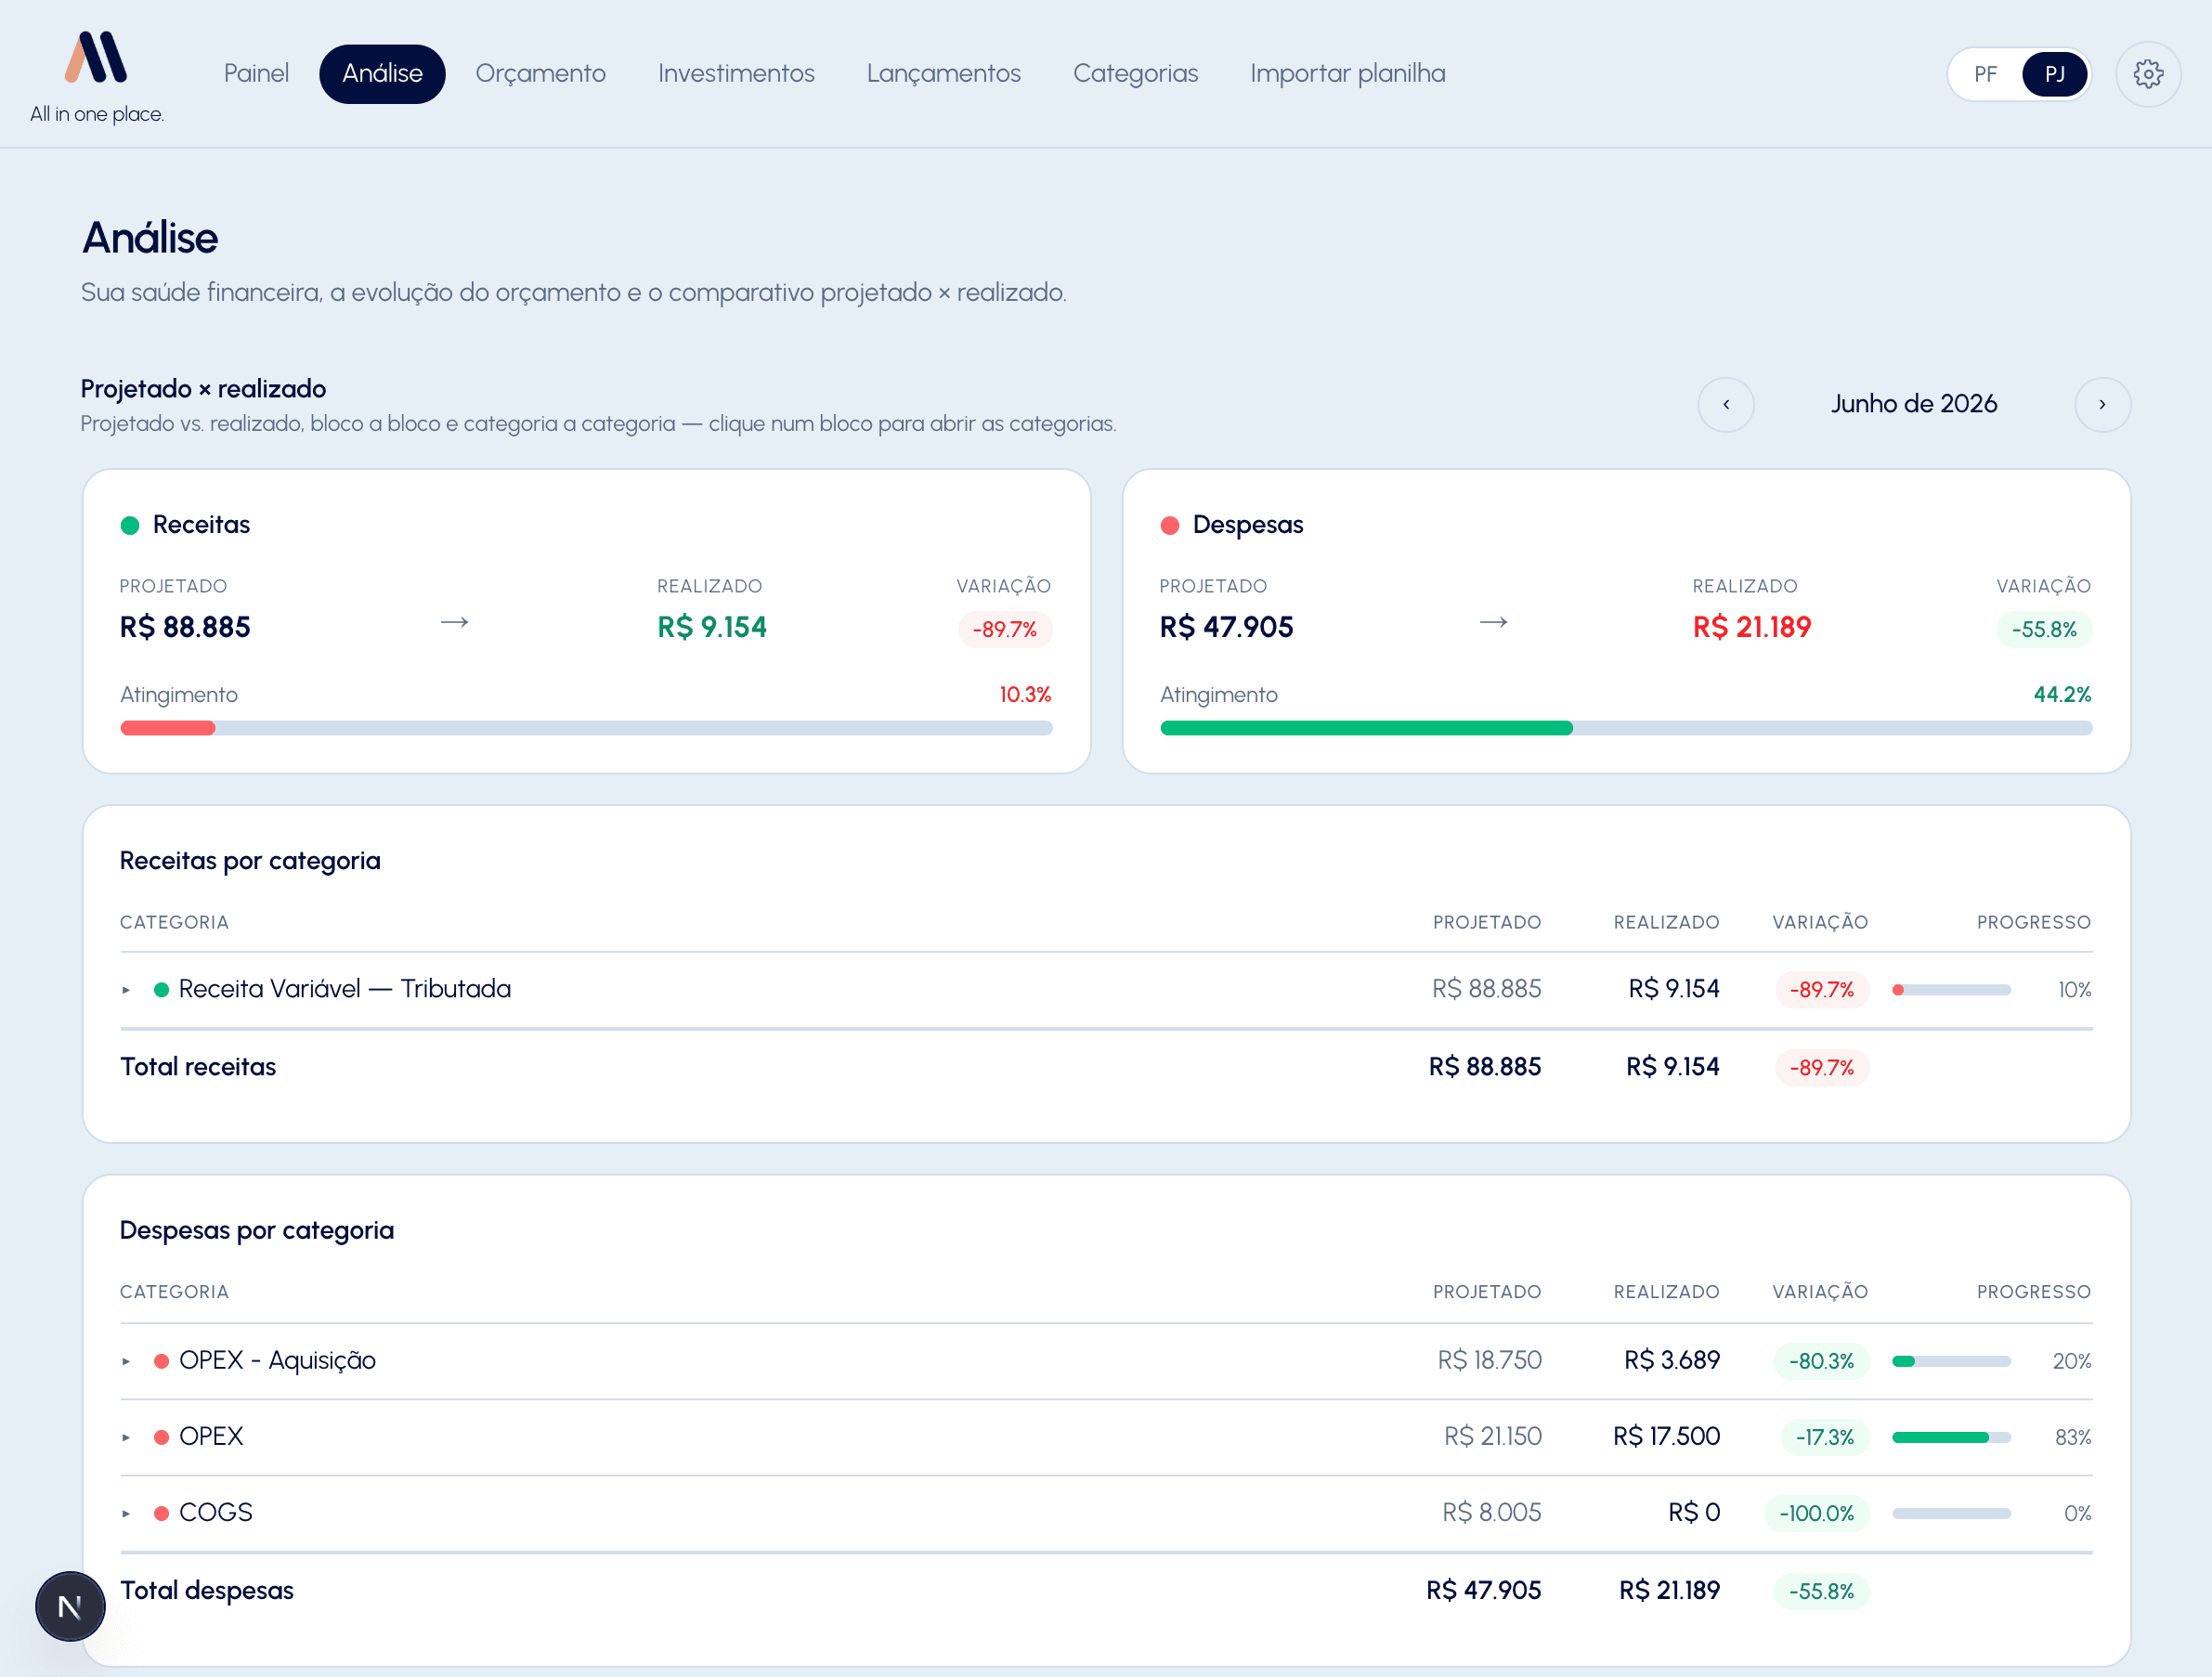Click COGS -100.0% variation badge
This screenshot has height=1677, width=2212.
pyautogui.click(x=1816, y=1513)
